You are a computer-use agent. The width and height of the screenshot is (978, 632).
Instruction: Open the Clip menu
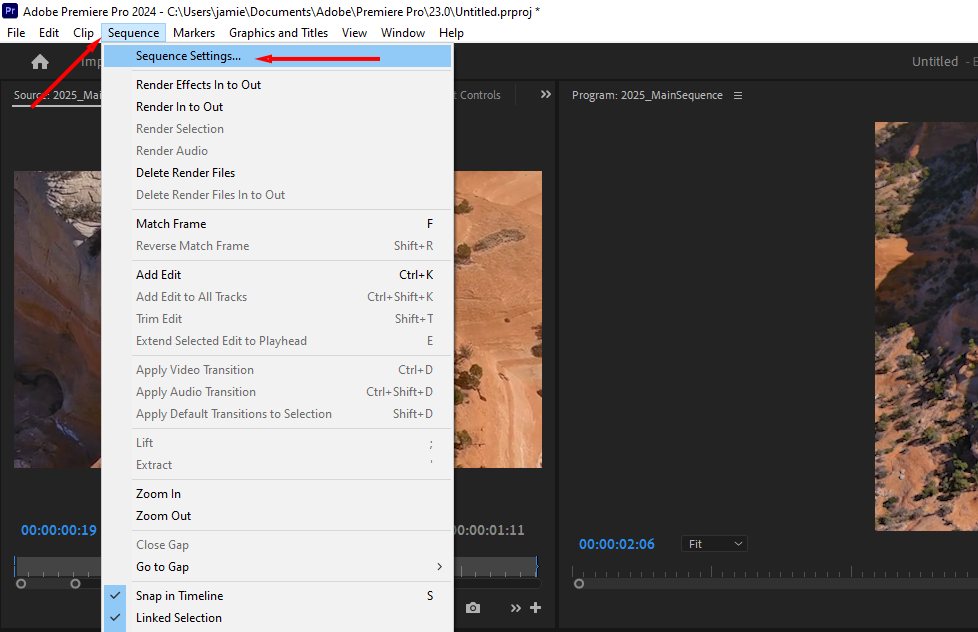[83, 32]
